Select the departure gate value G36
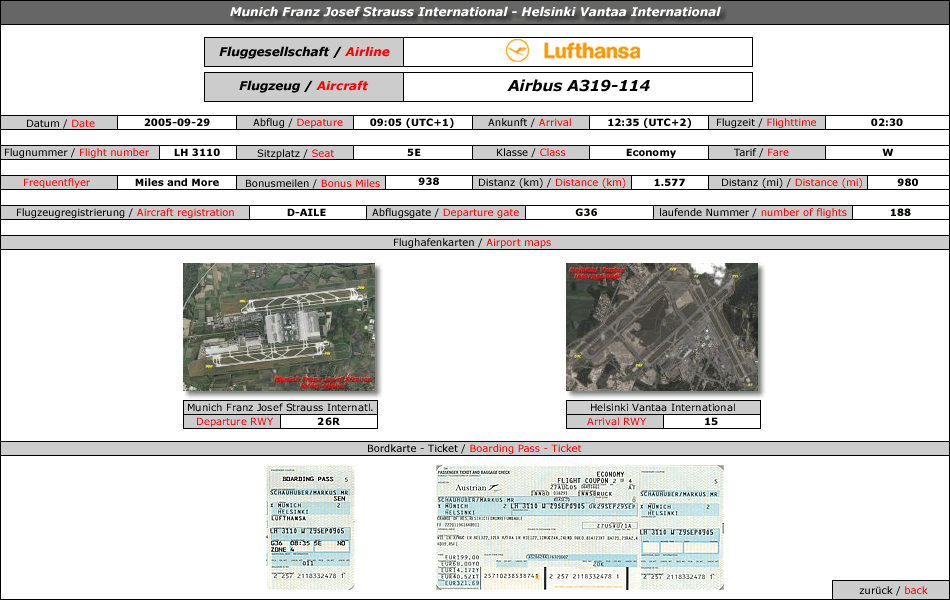This screenshot has height=600, width=950. click(x=586, y=213)
